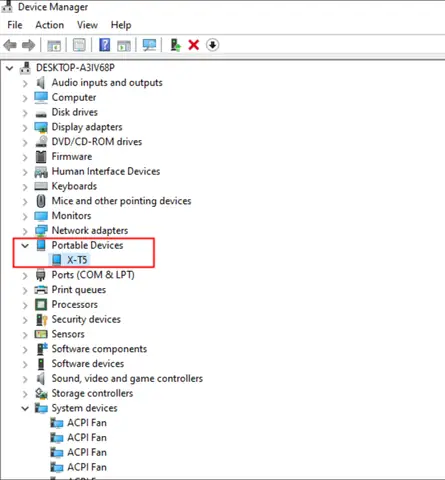The height and width of the screenshot is (480, 445).
Task: Select the Ports (COM & LPT) item
Action: pyautogui.click(x=93, y=275)
